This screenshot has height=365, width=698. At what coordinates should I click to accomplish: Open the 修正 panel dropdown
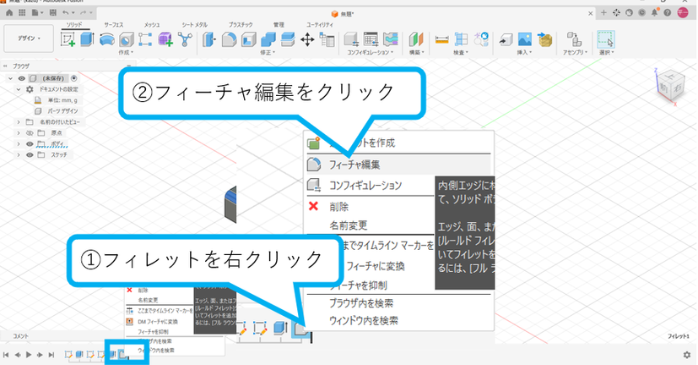point(268,53)
